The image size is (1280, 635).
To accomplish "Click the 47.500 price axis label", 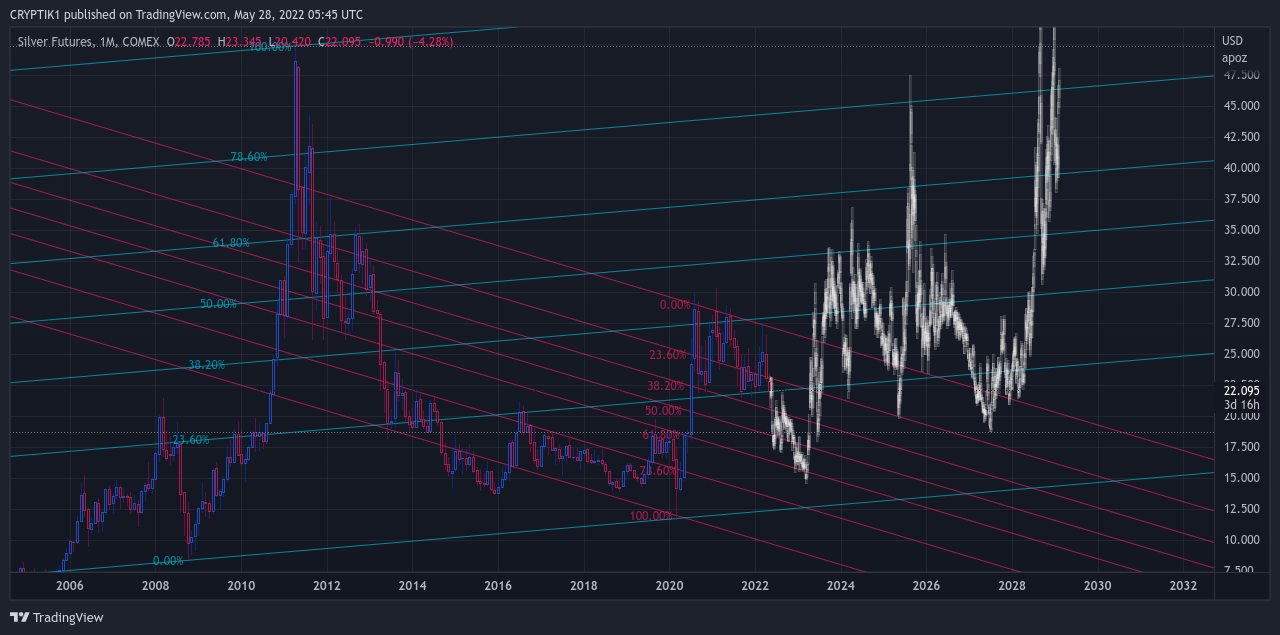I will pyautogui.click(x=1240, y=74).
